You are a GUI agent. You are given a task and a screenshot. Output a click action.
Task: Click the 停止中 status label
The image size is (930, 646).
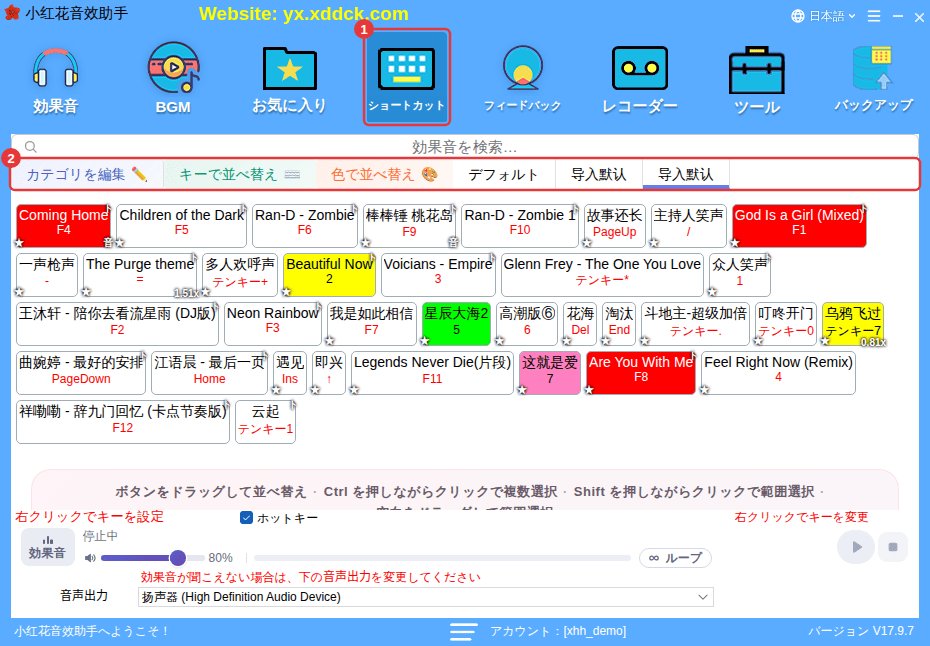(x=100, y=536)
